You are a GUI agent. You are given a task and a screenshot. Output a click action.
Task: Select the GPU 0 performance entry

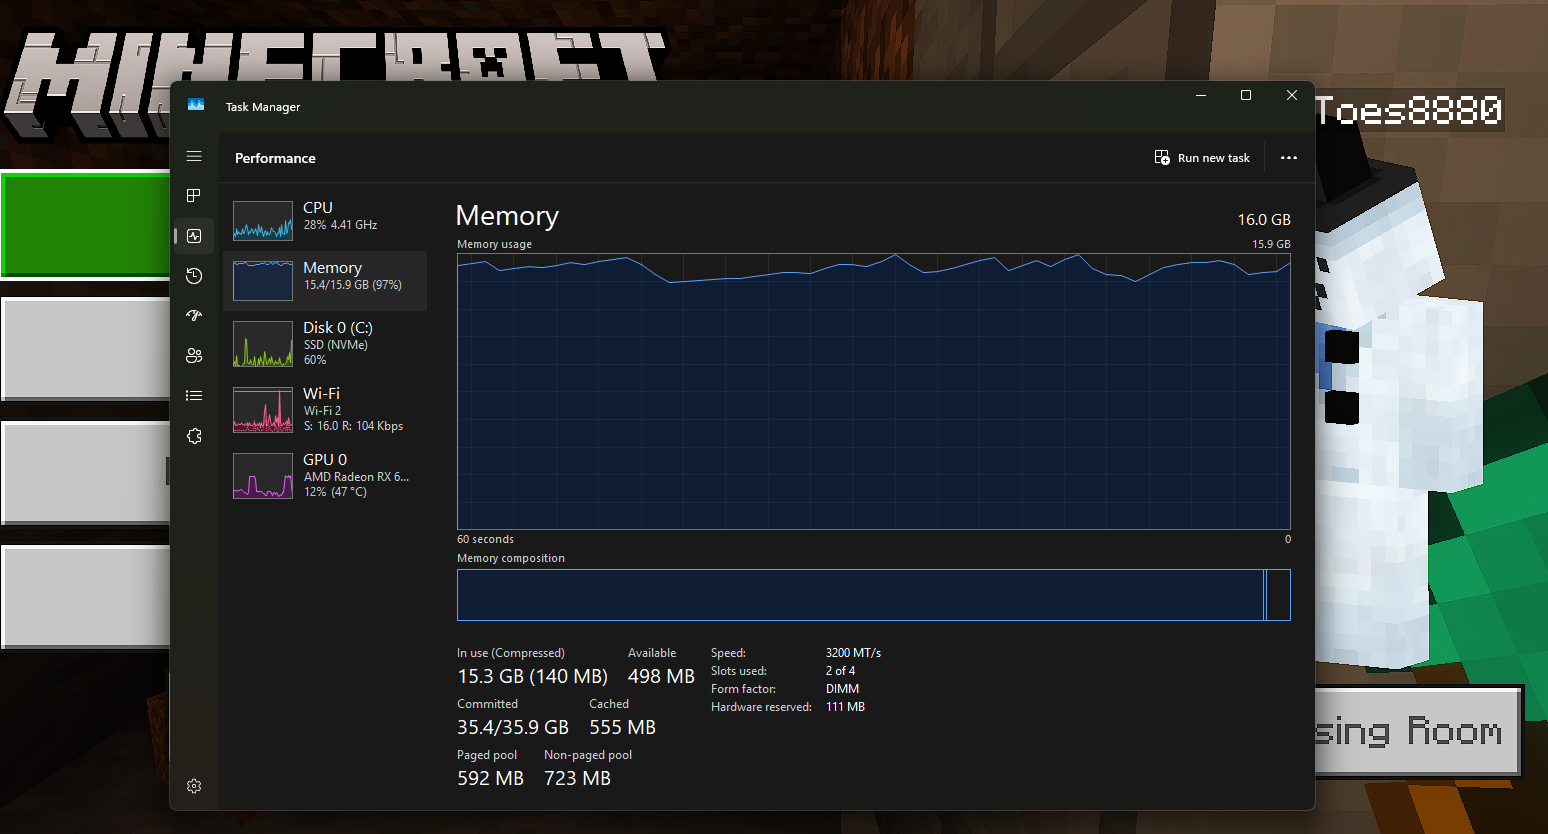(x=325, y=475)
